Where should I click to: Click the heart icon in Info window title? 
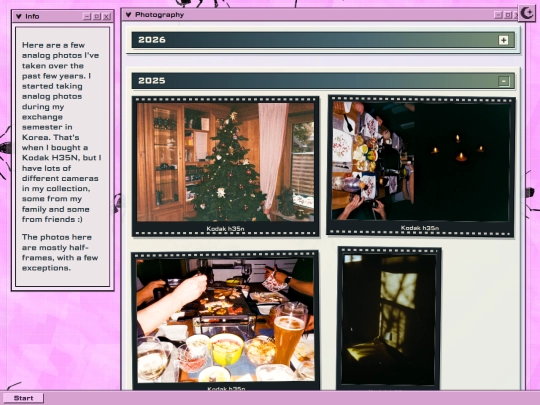[x=19, y=16]
